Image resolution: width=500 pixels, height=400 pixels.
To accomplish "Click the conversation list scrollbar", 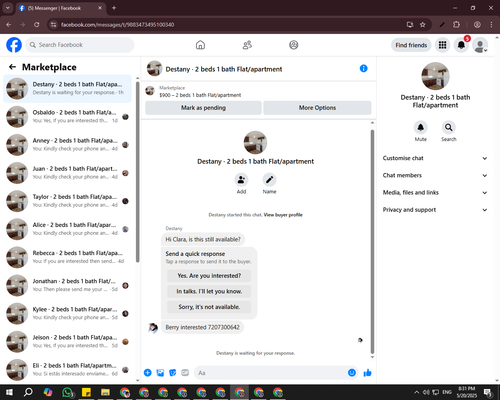I will (138, 172).
